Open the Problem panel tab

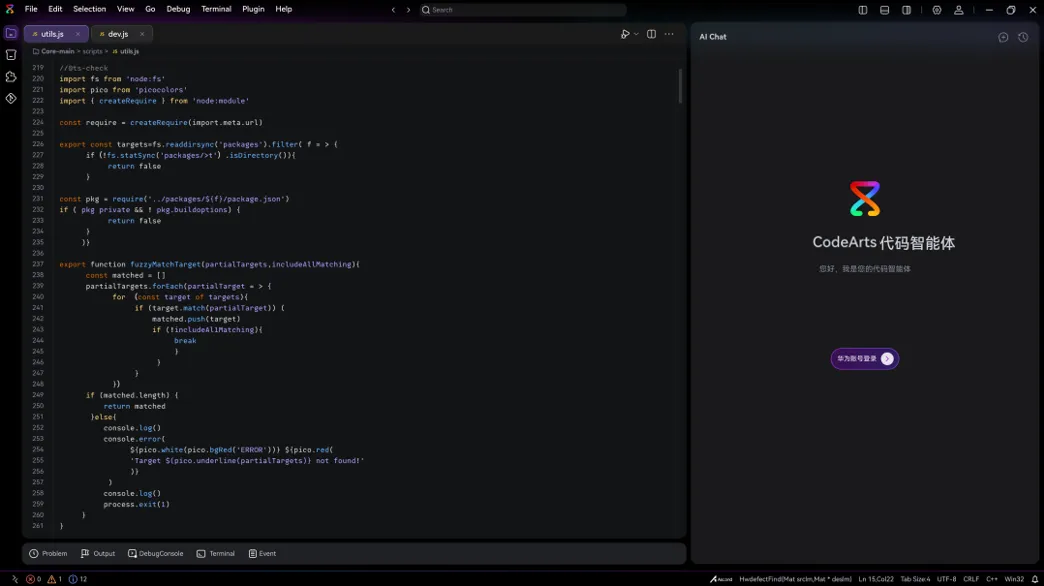[x=48, y=553]
